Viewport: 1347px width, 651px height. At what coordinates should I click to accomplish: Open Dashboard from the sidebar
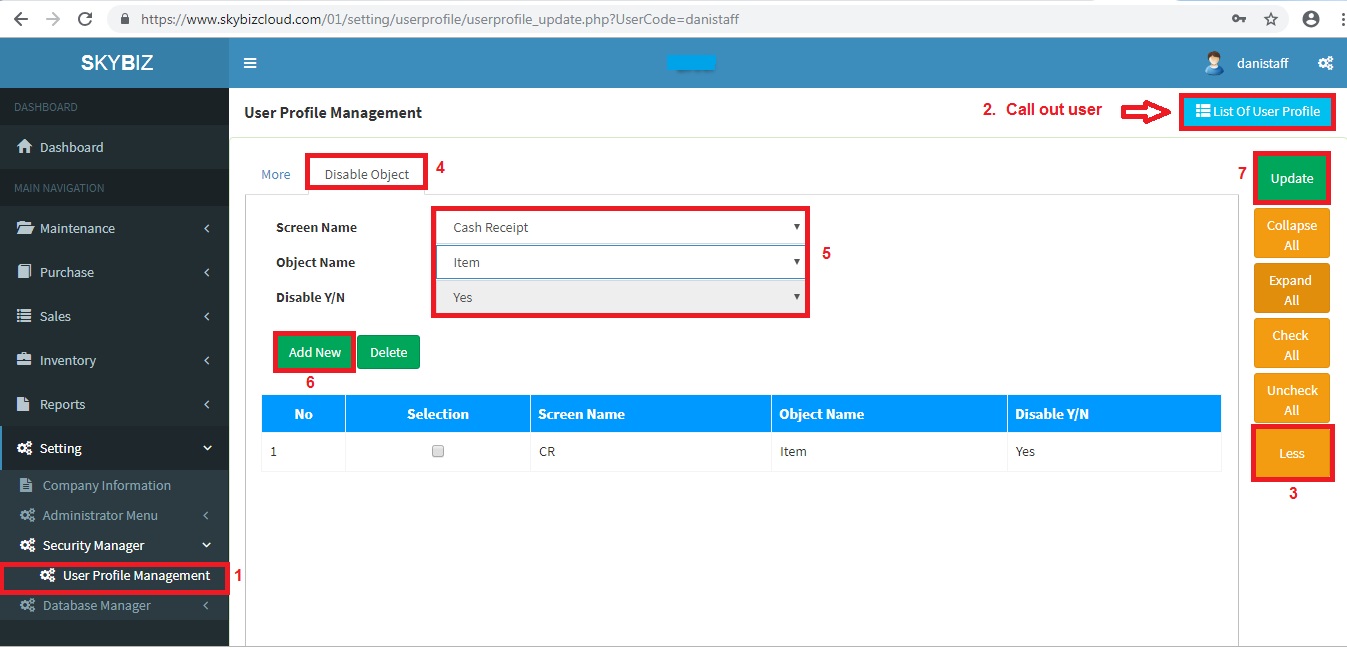coord(71,147)
